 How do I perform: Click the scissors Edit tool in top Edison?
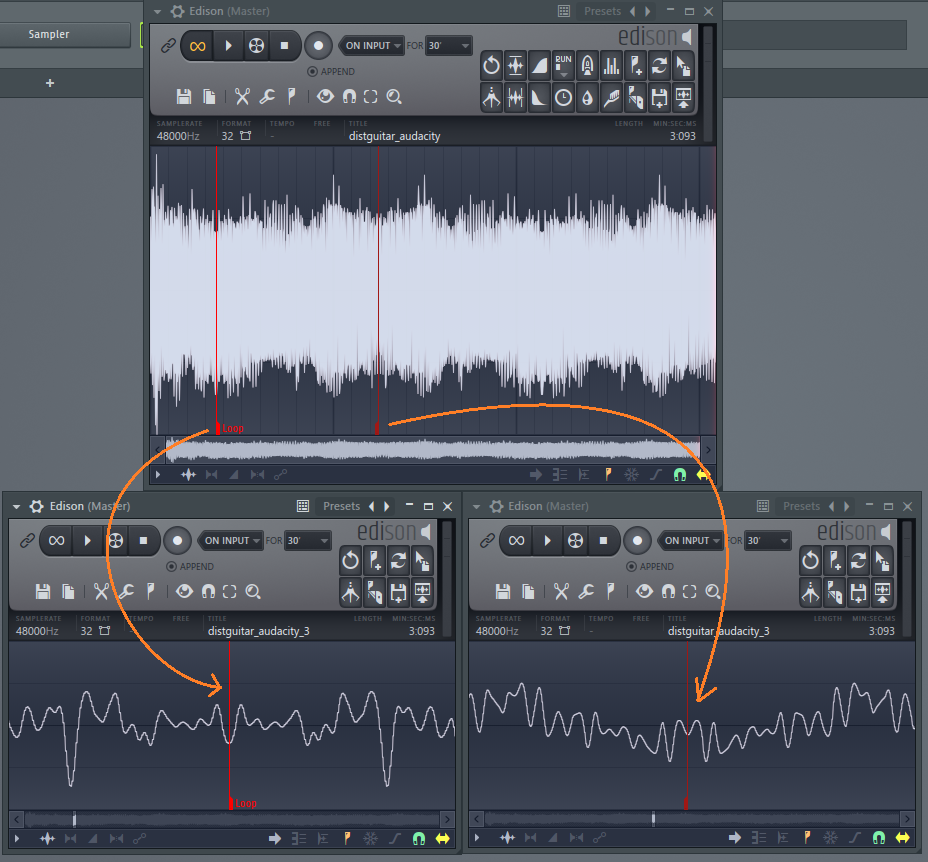click(241, 96)
